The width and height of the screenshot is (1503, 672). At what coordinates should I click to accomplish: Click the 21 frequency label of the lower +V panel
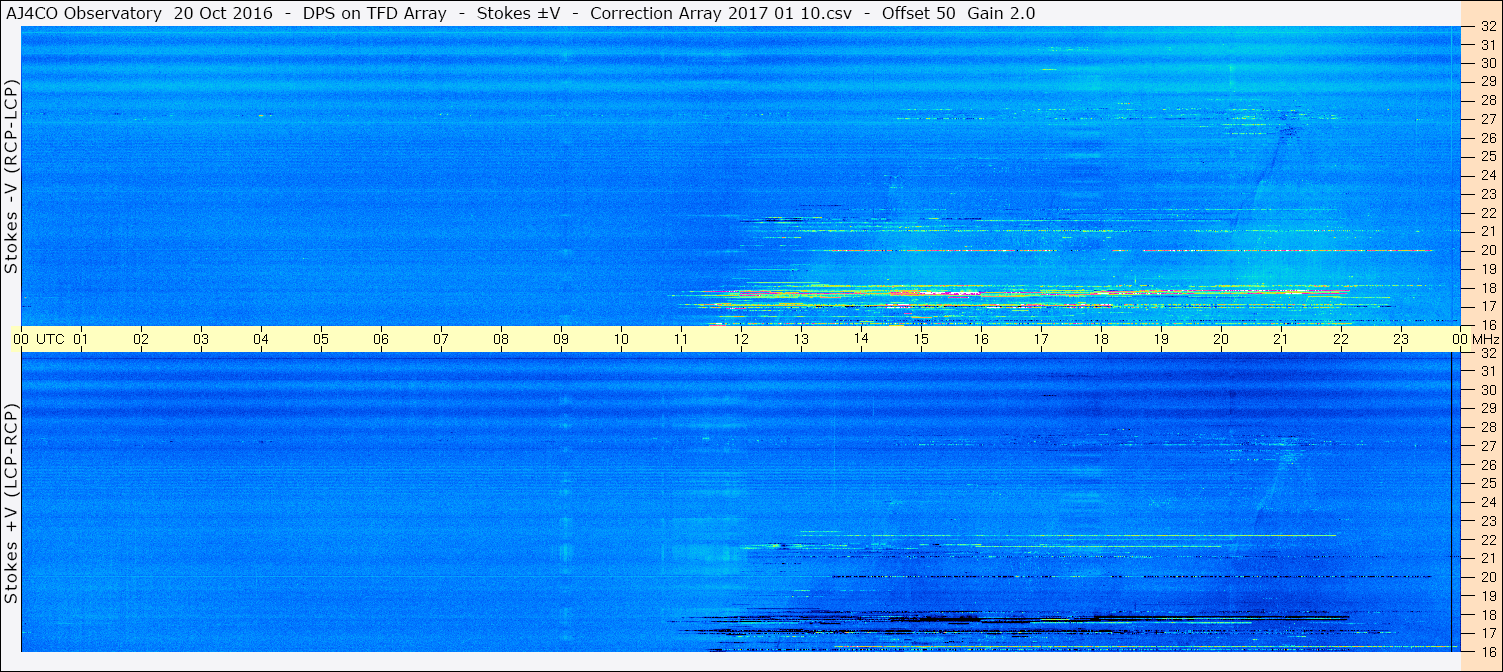pyautogui.click(x=1488, y=558)
